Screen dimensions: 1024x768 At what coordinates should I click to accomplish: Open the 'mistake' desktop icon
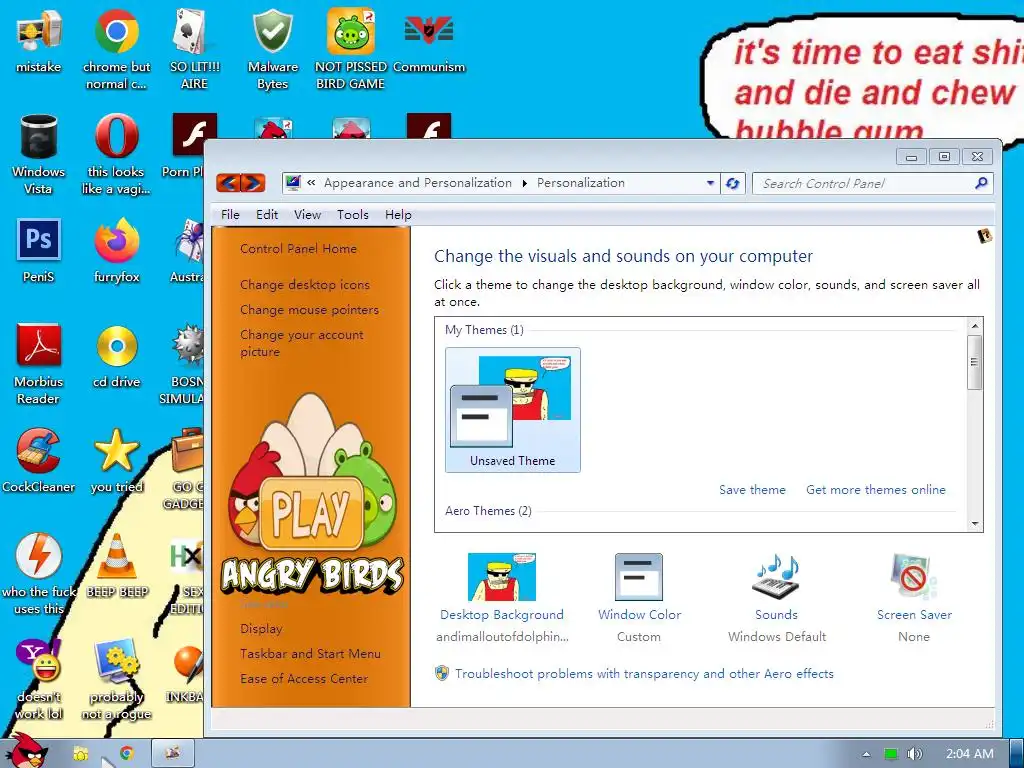(x=39, y=42)
